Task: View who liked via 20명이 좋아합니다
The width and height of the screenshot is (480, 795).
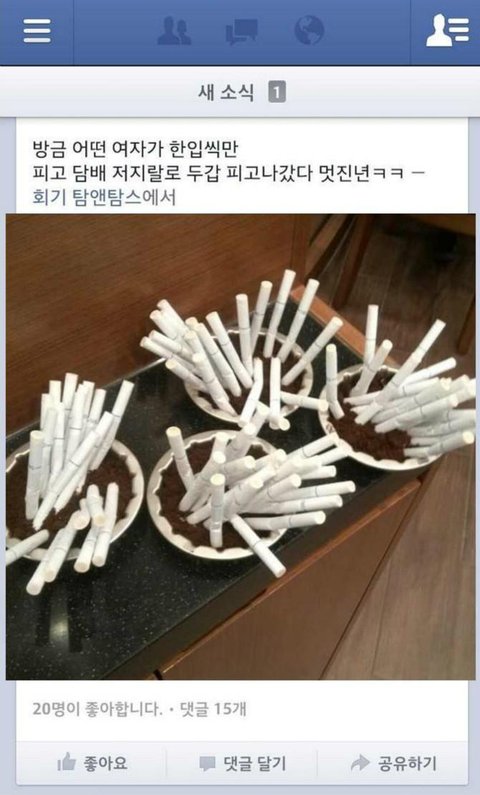Action: (x=98, y=708)
